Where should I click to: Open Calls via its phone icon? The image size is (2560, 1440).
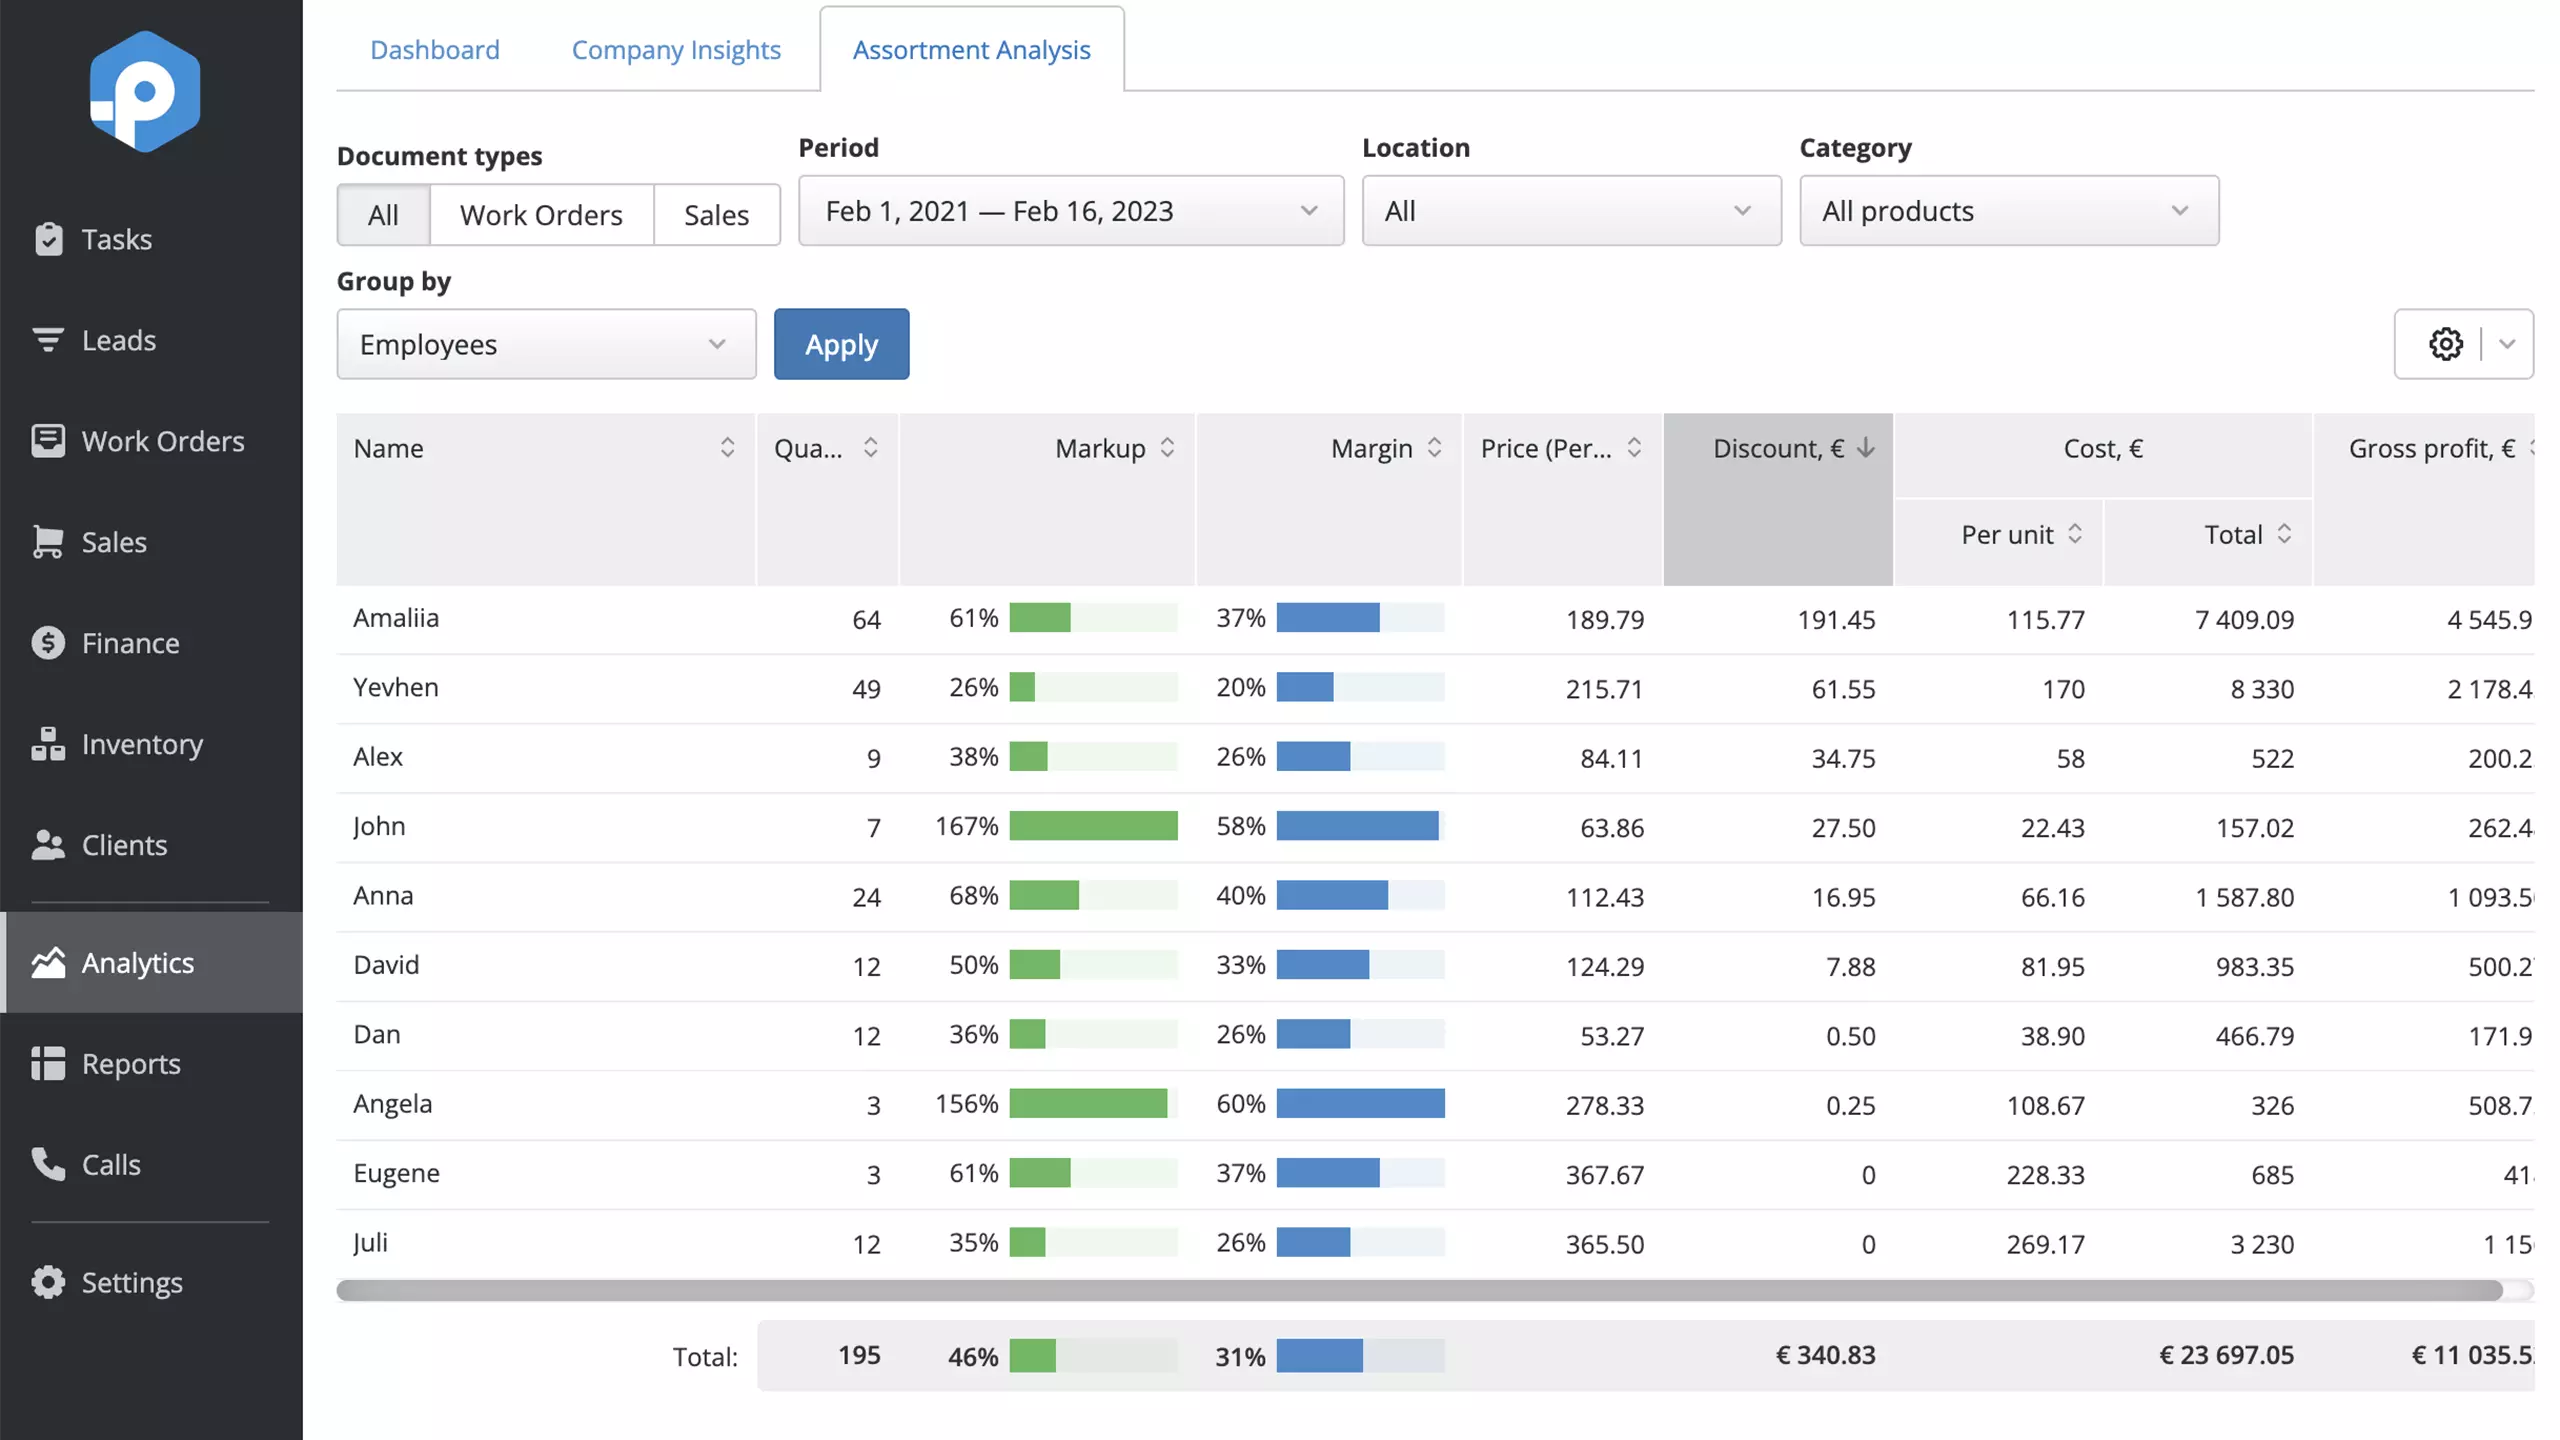[x=48, y=1164]
